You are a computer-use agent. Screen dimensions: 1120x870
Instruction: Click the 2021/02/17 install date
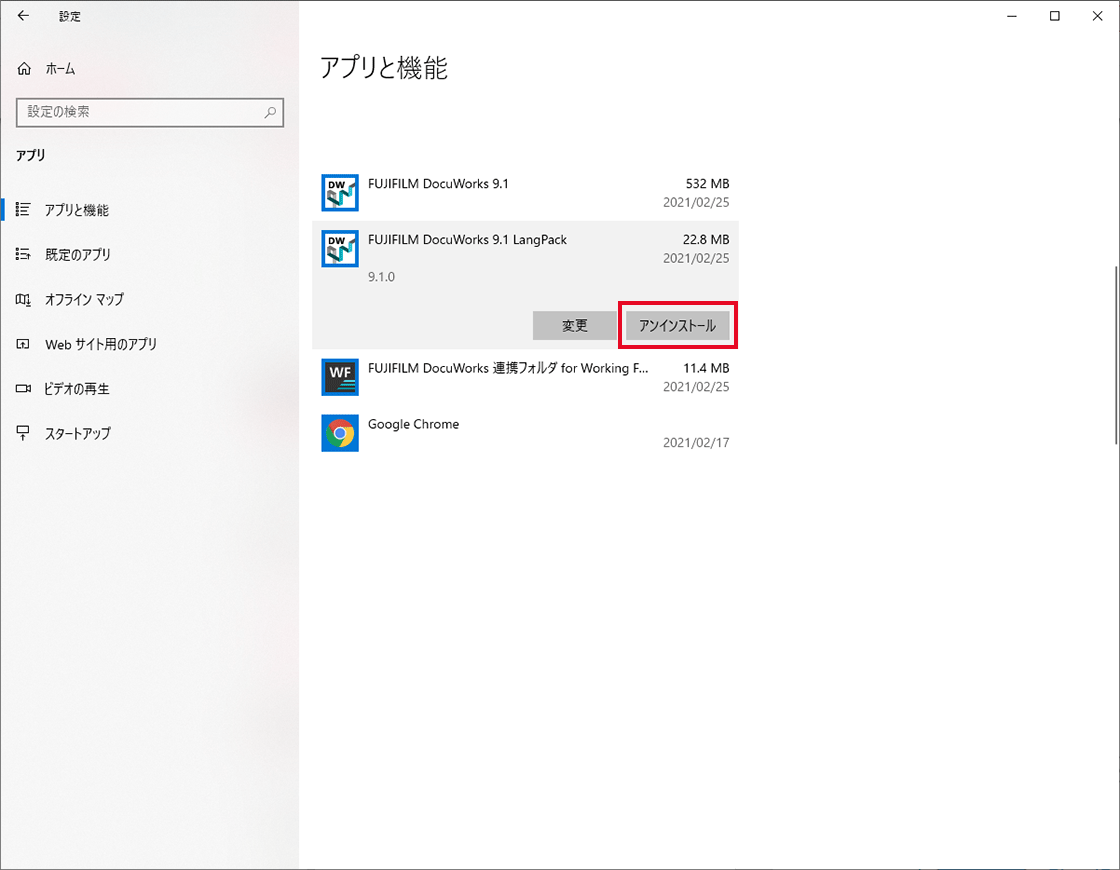pyautogui.click(x=696, y=443)
